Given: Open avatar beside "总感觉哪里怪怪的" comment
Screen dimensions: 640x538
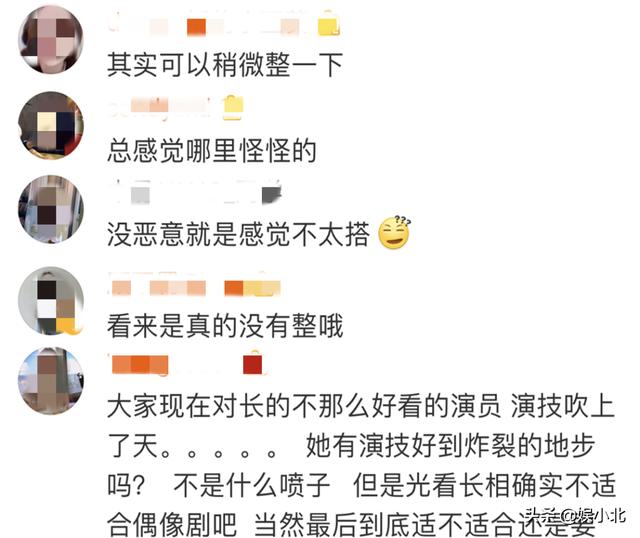Looking at the screenshot, I should (51, 125).
